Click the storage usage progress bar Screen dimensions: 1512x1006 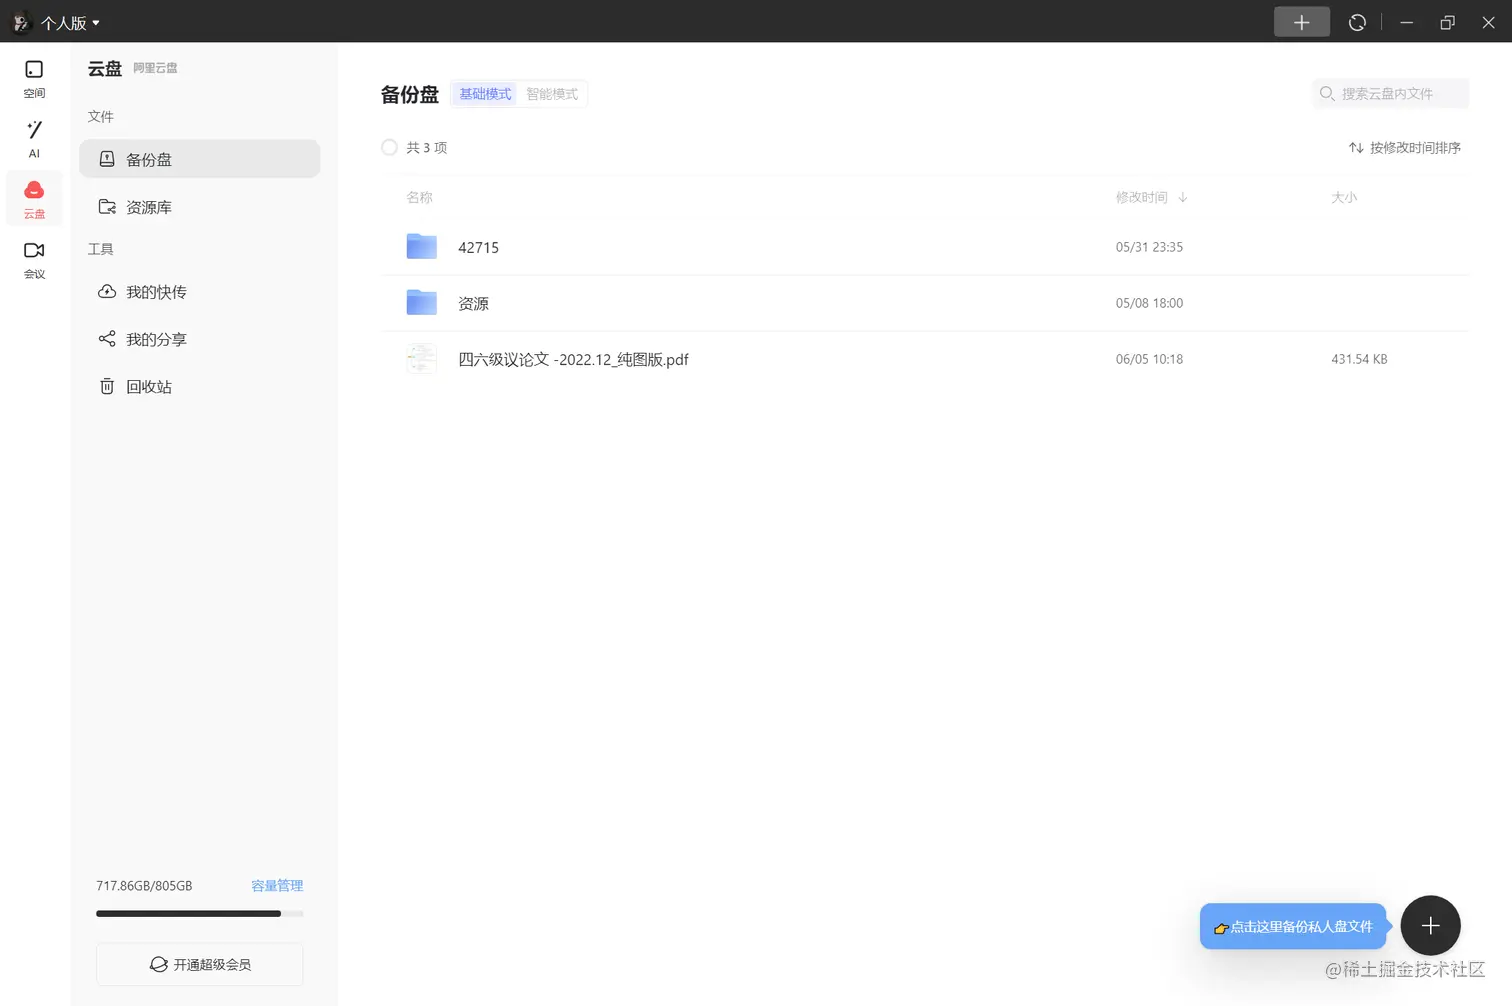point(200,913)
